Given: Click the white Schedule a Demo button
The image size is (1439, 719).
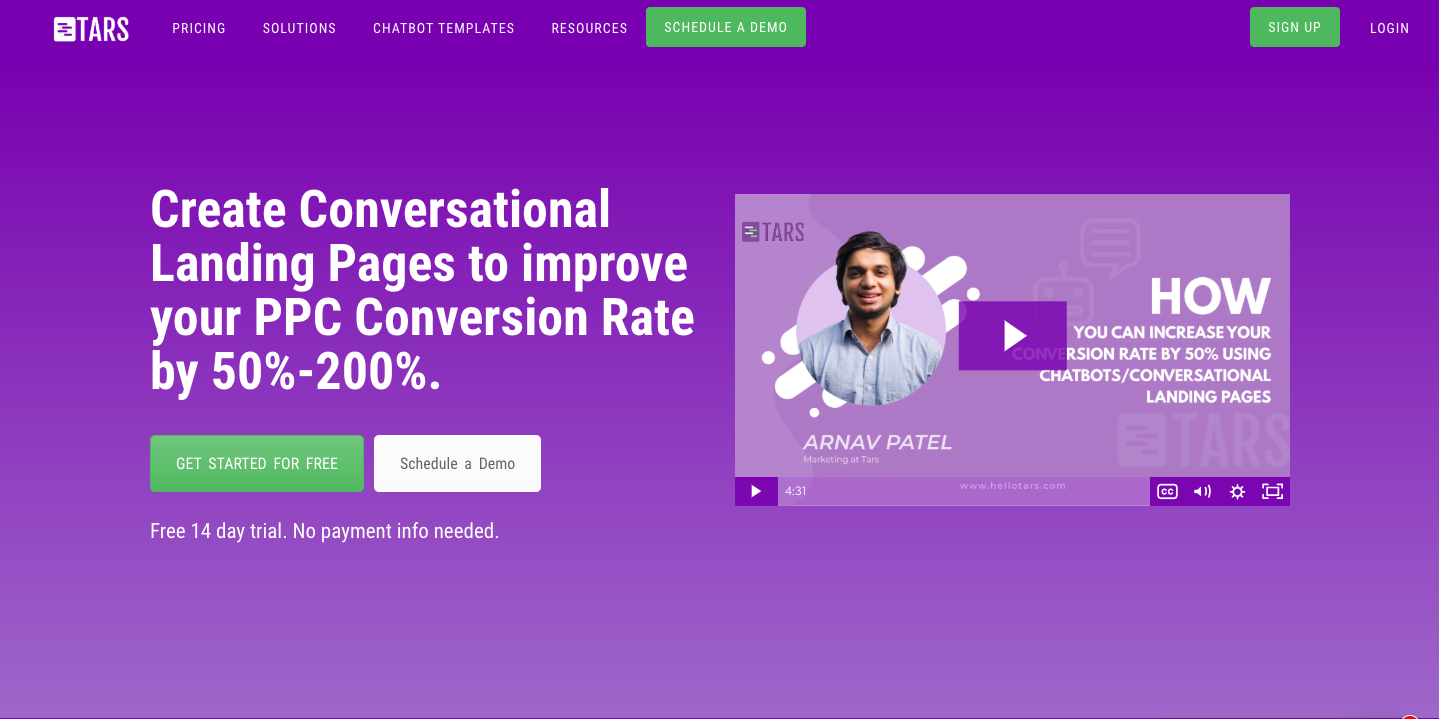Looking at the screenshot, I should tap(457, 463).
